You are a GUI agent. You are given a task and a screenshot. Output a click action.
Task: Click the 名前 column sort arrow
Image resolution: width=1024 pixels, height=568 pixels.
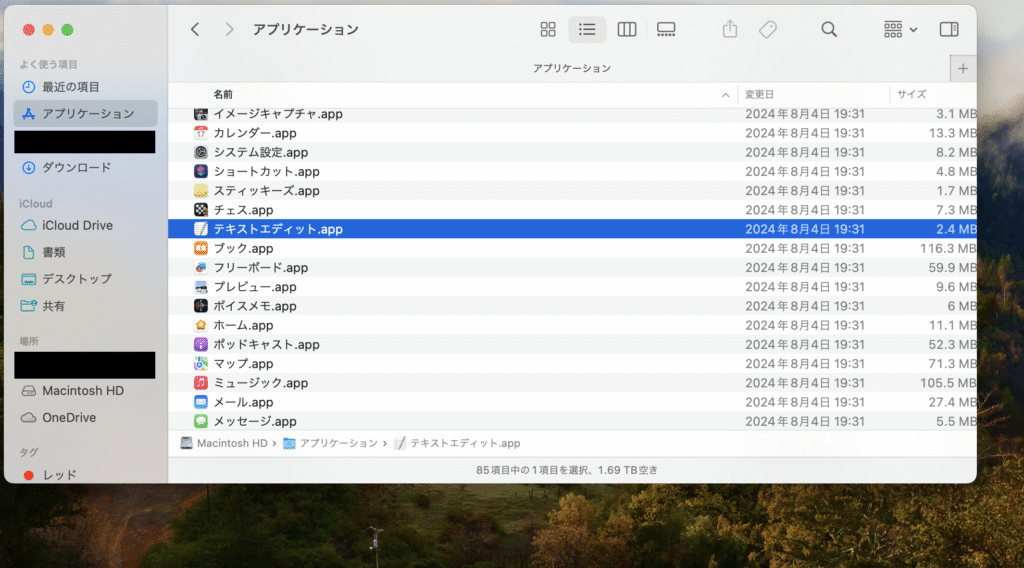point(725,95)
